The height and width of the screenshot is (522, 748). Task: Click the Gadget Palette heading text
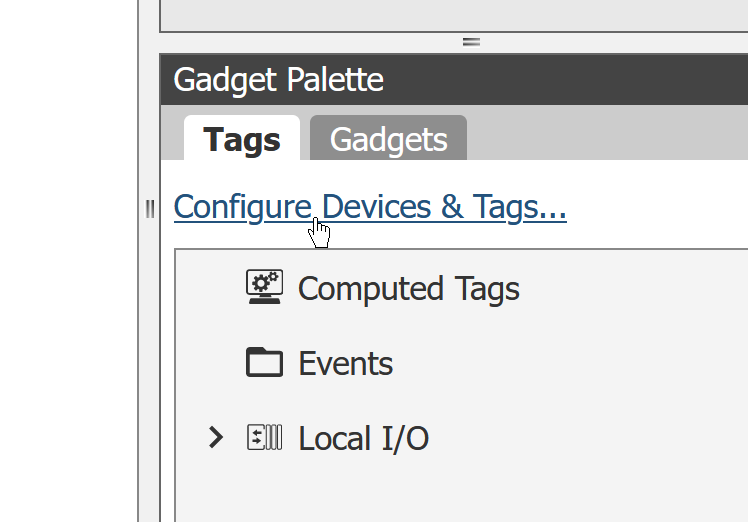[x=279, y=80]
